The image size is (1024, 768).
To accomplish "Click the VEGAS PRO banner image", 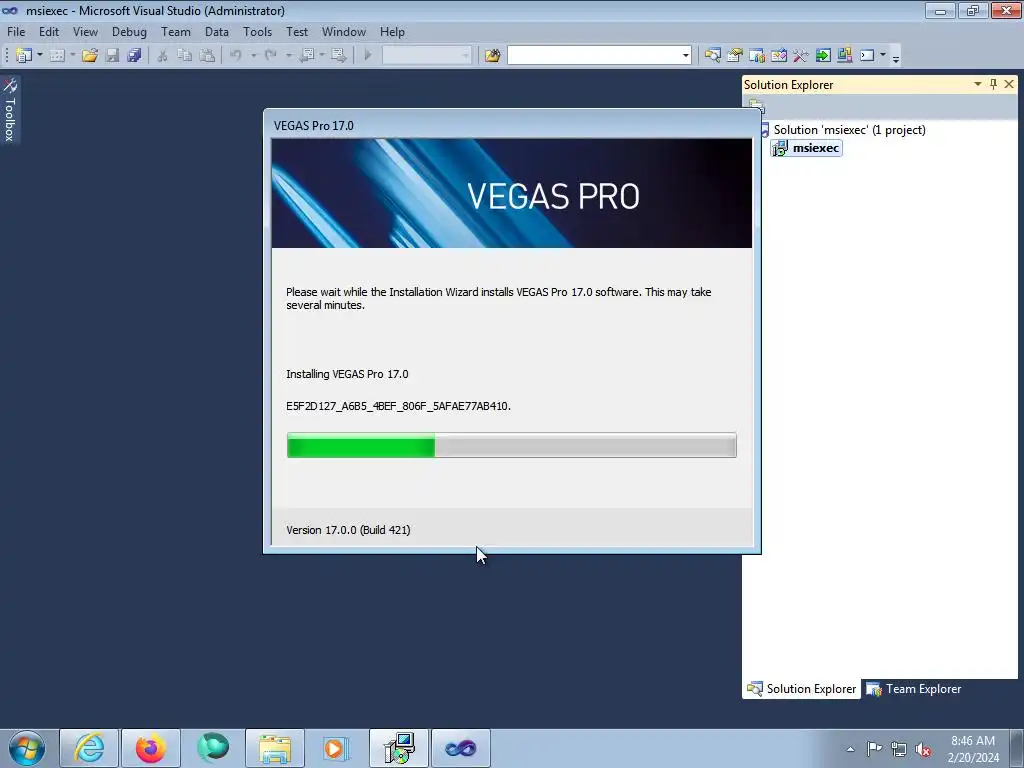I will (x=512, y=193).
